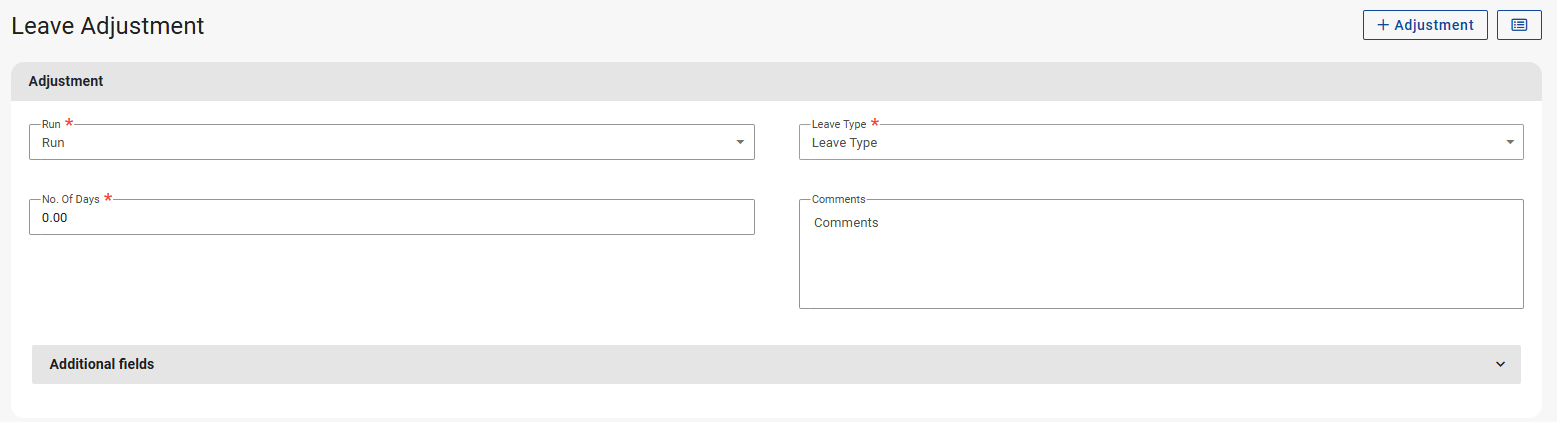1557x422 pixels.
Task: Click the Additional fields chevron icon
Action: (x=1500, y=364)
